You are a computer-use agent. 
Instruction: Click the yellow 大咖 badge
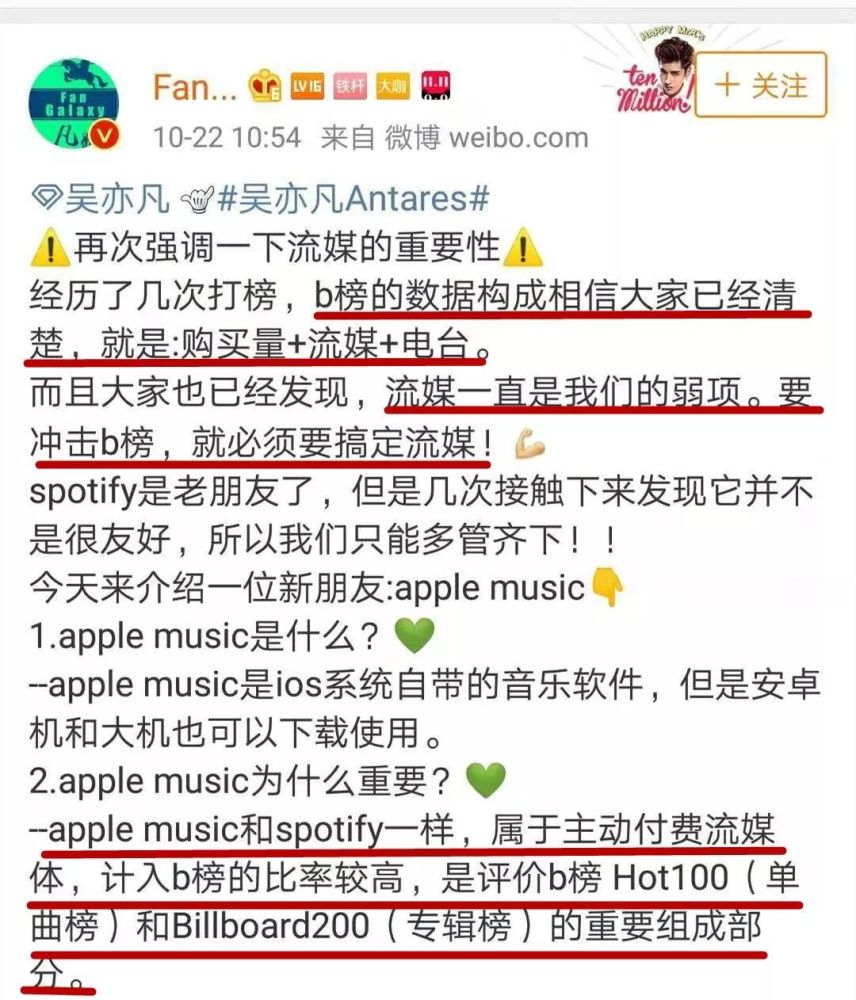tap(392, 86)
